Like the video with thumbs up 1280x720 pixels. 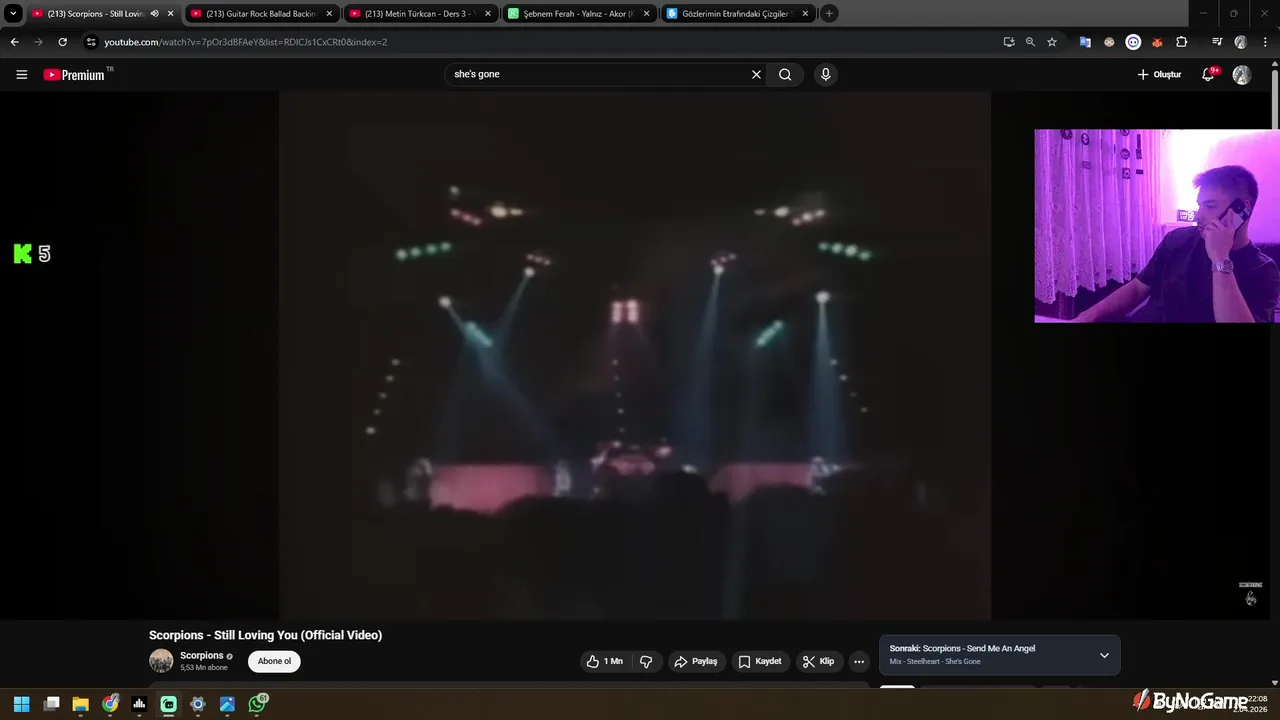(604, 661)
